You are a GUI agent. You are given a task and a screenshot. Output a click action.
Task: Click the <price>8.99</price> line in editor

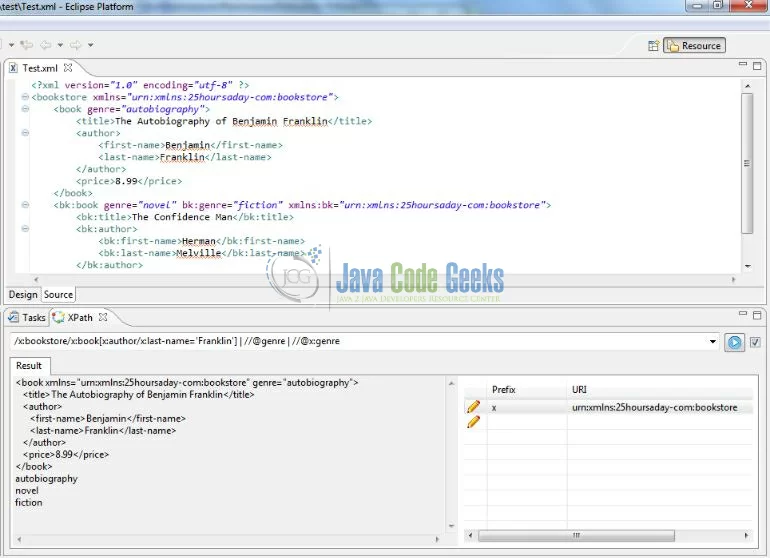(x=129, y=181)
